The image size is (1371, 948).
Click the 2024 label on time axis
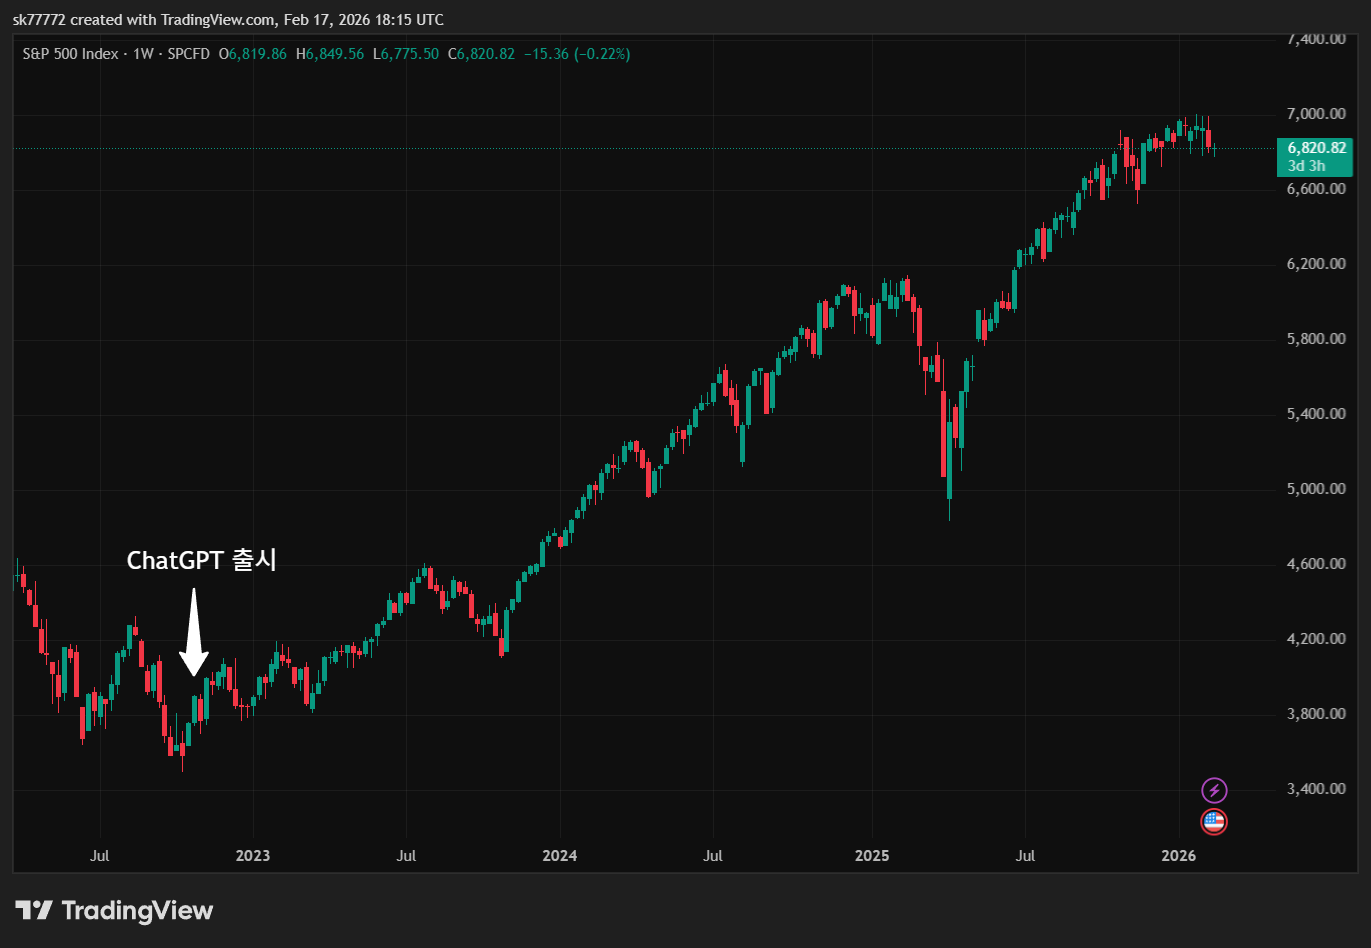(559, 856)
